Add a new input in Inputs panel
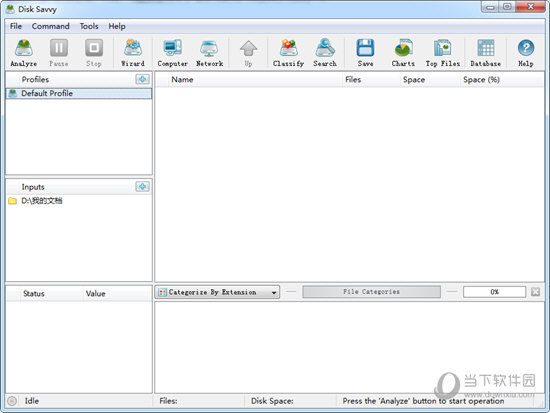Viewport: 550px width, 413px height. point(142,187)
